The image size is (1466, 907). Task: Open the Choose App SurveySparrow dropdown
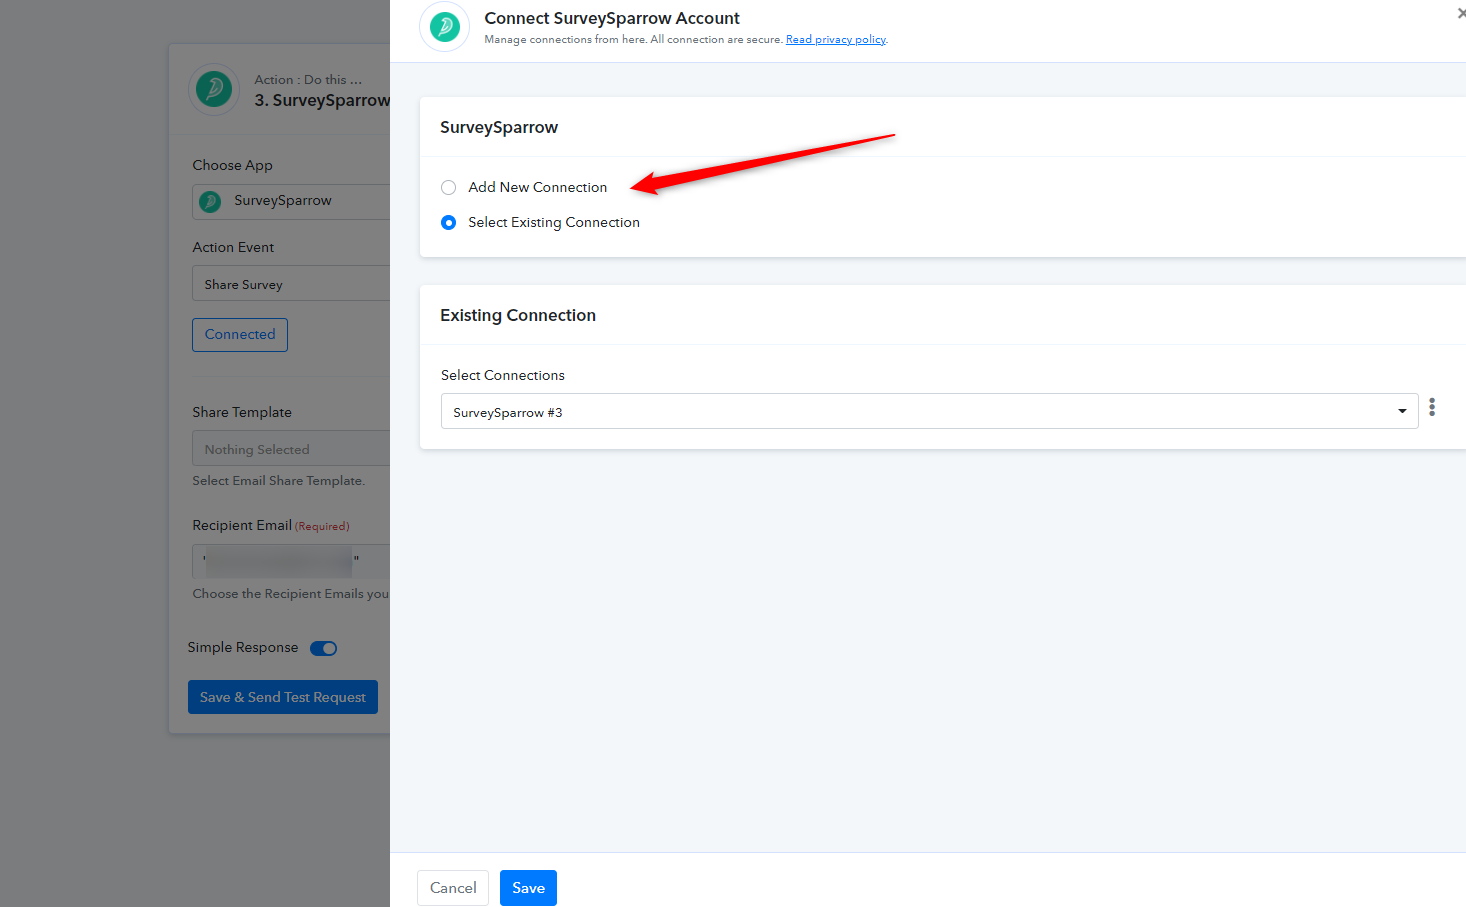point(291,201)
